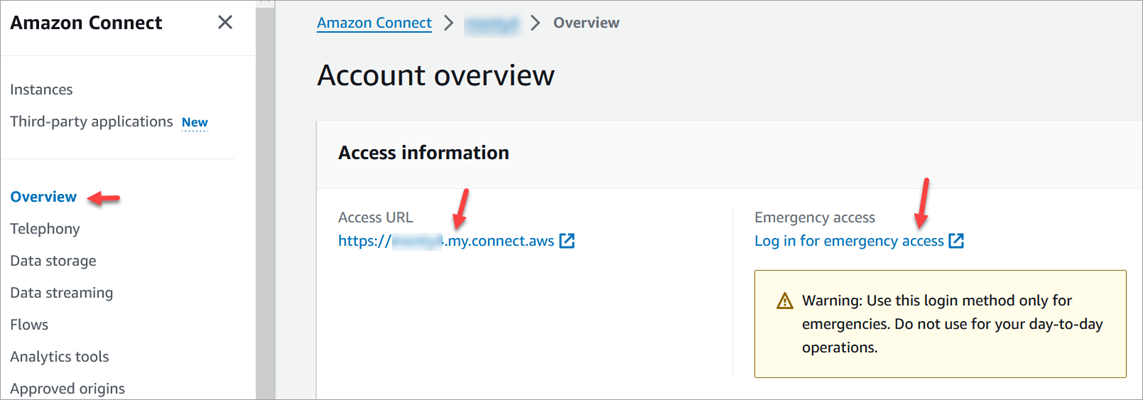Open Third-party applications in the sidebar
This screenshot has width=1143, height=400.
pyautogui.click(x=91, y=122)
